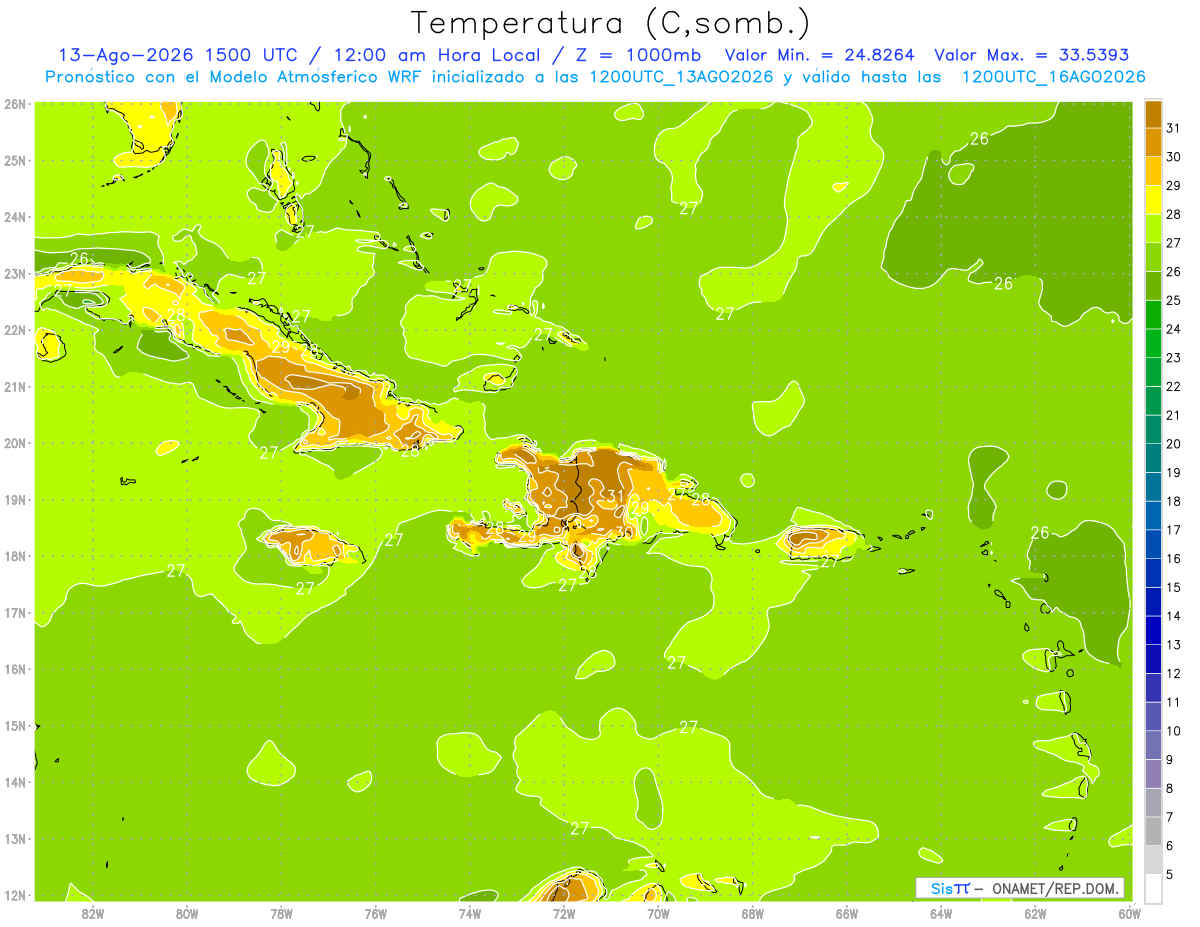
Task: Click the "13" label on the color scale
Action: click(1174, 644)
